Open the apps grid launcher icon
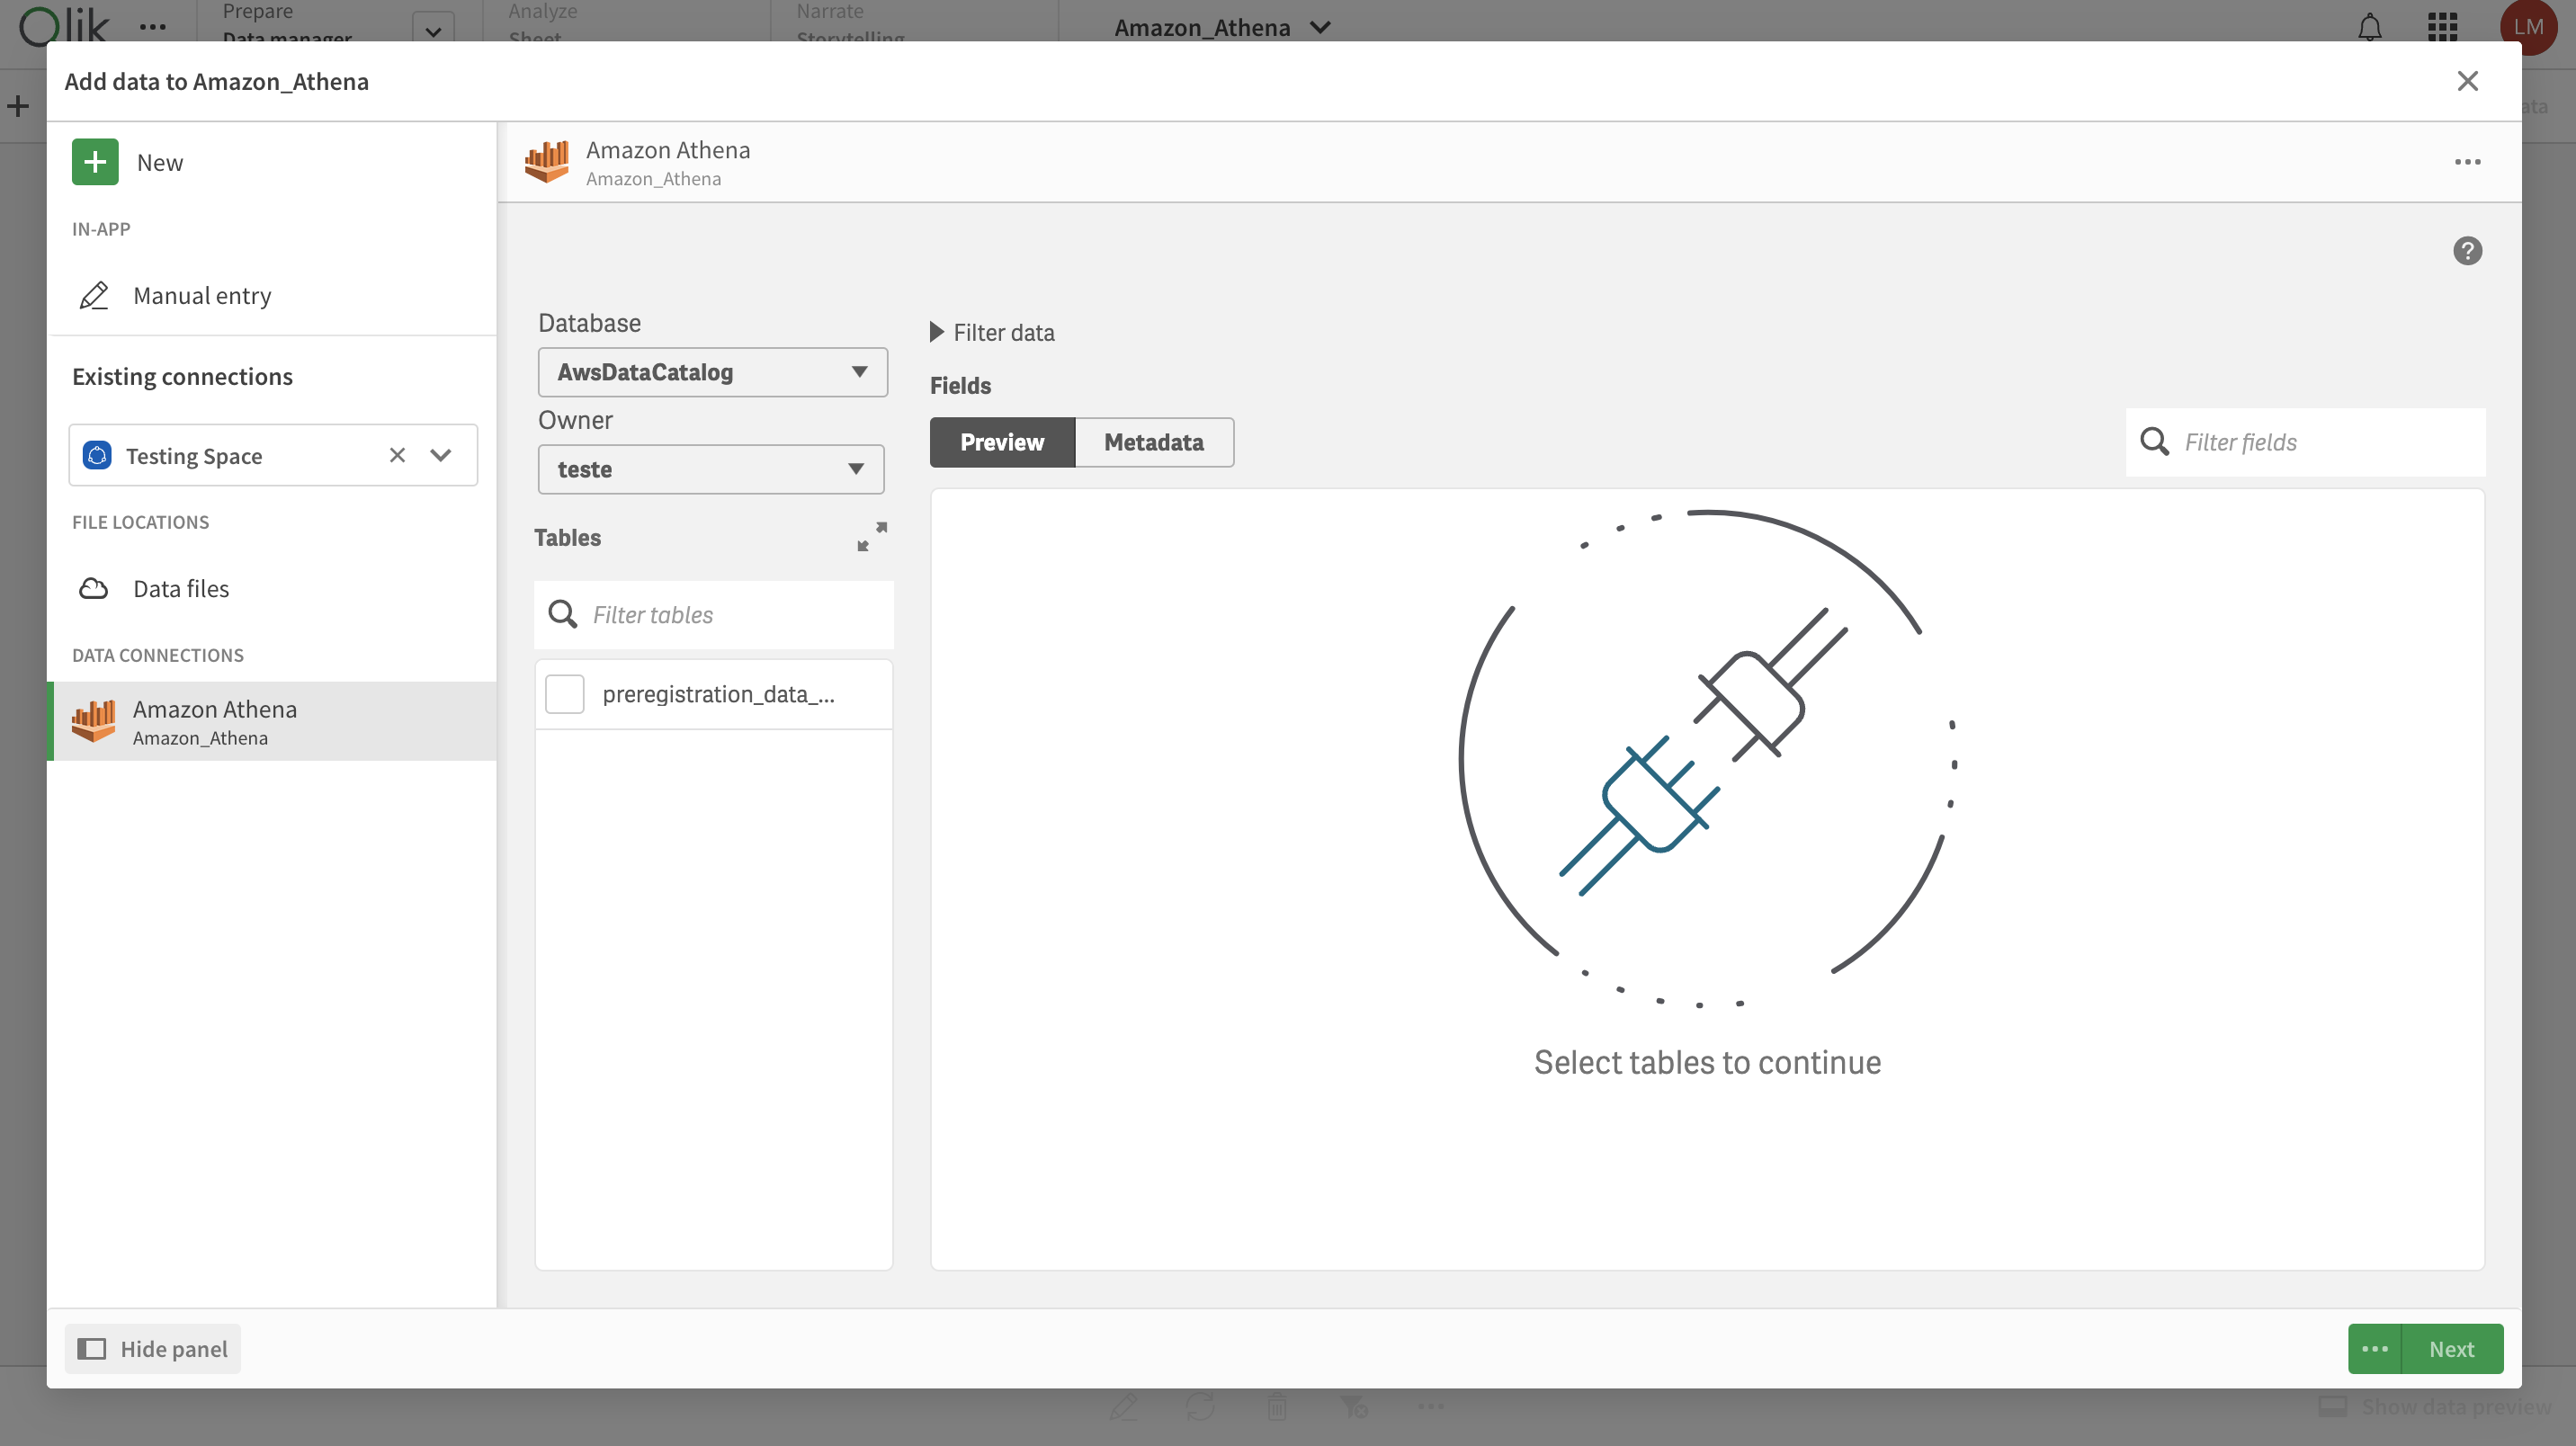This screenshot has height=1446, width=2576. (x=2442, y=27)
